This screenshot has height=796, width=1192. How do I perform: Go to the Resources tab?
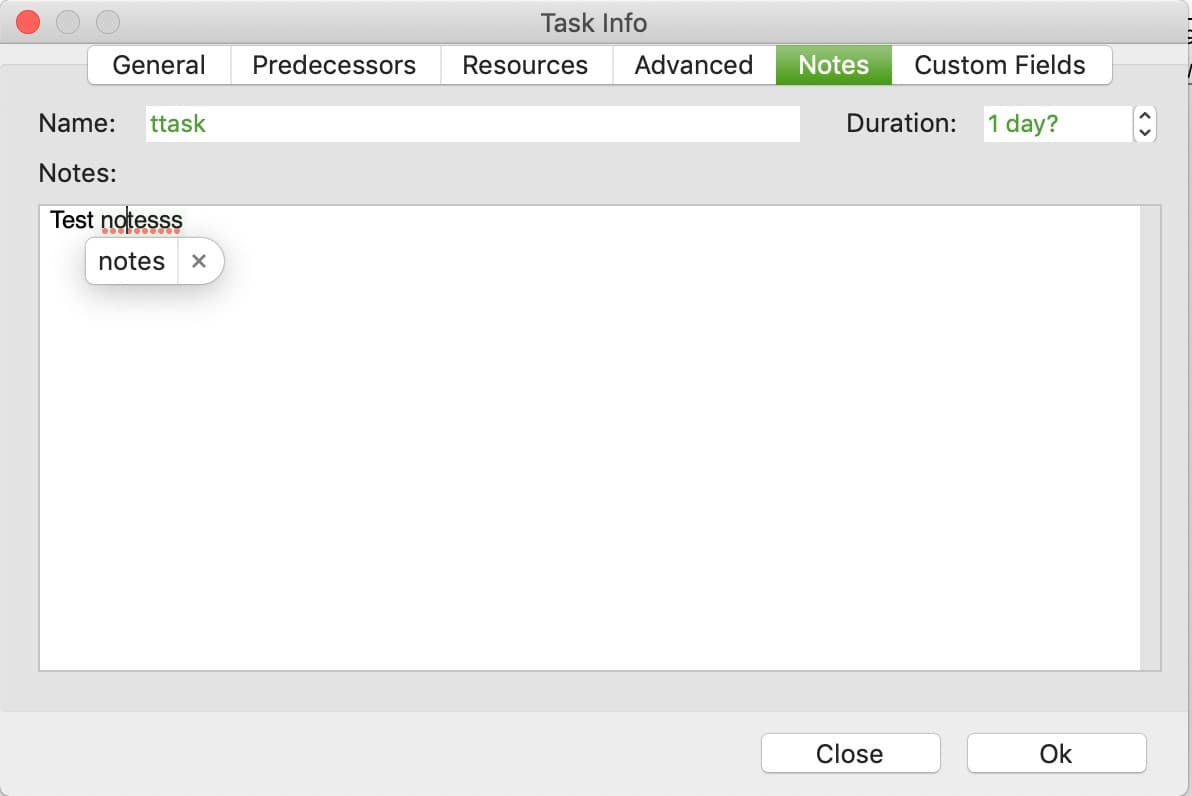coord(525,65)
